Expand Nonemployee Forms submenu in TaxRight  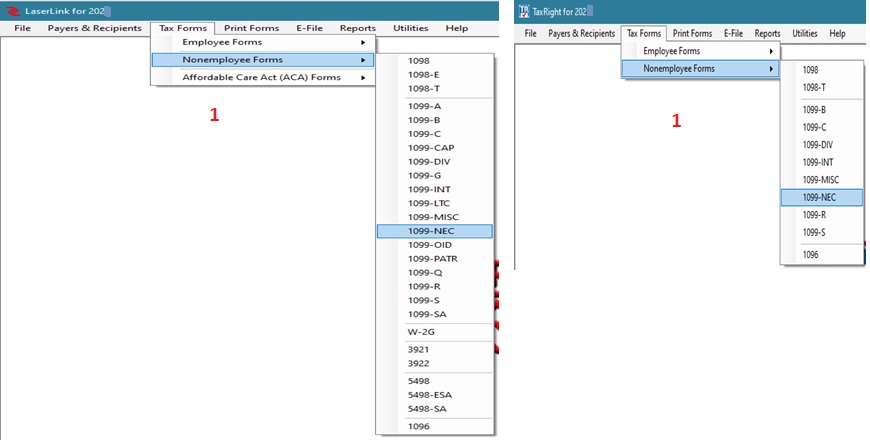click(x=701, y=69)
